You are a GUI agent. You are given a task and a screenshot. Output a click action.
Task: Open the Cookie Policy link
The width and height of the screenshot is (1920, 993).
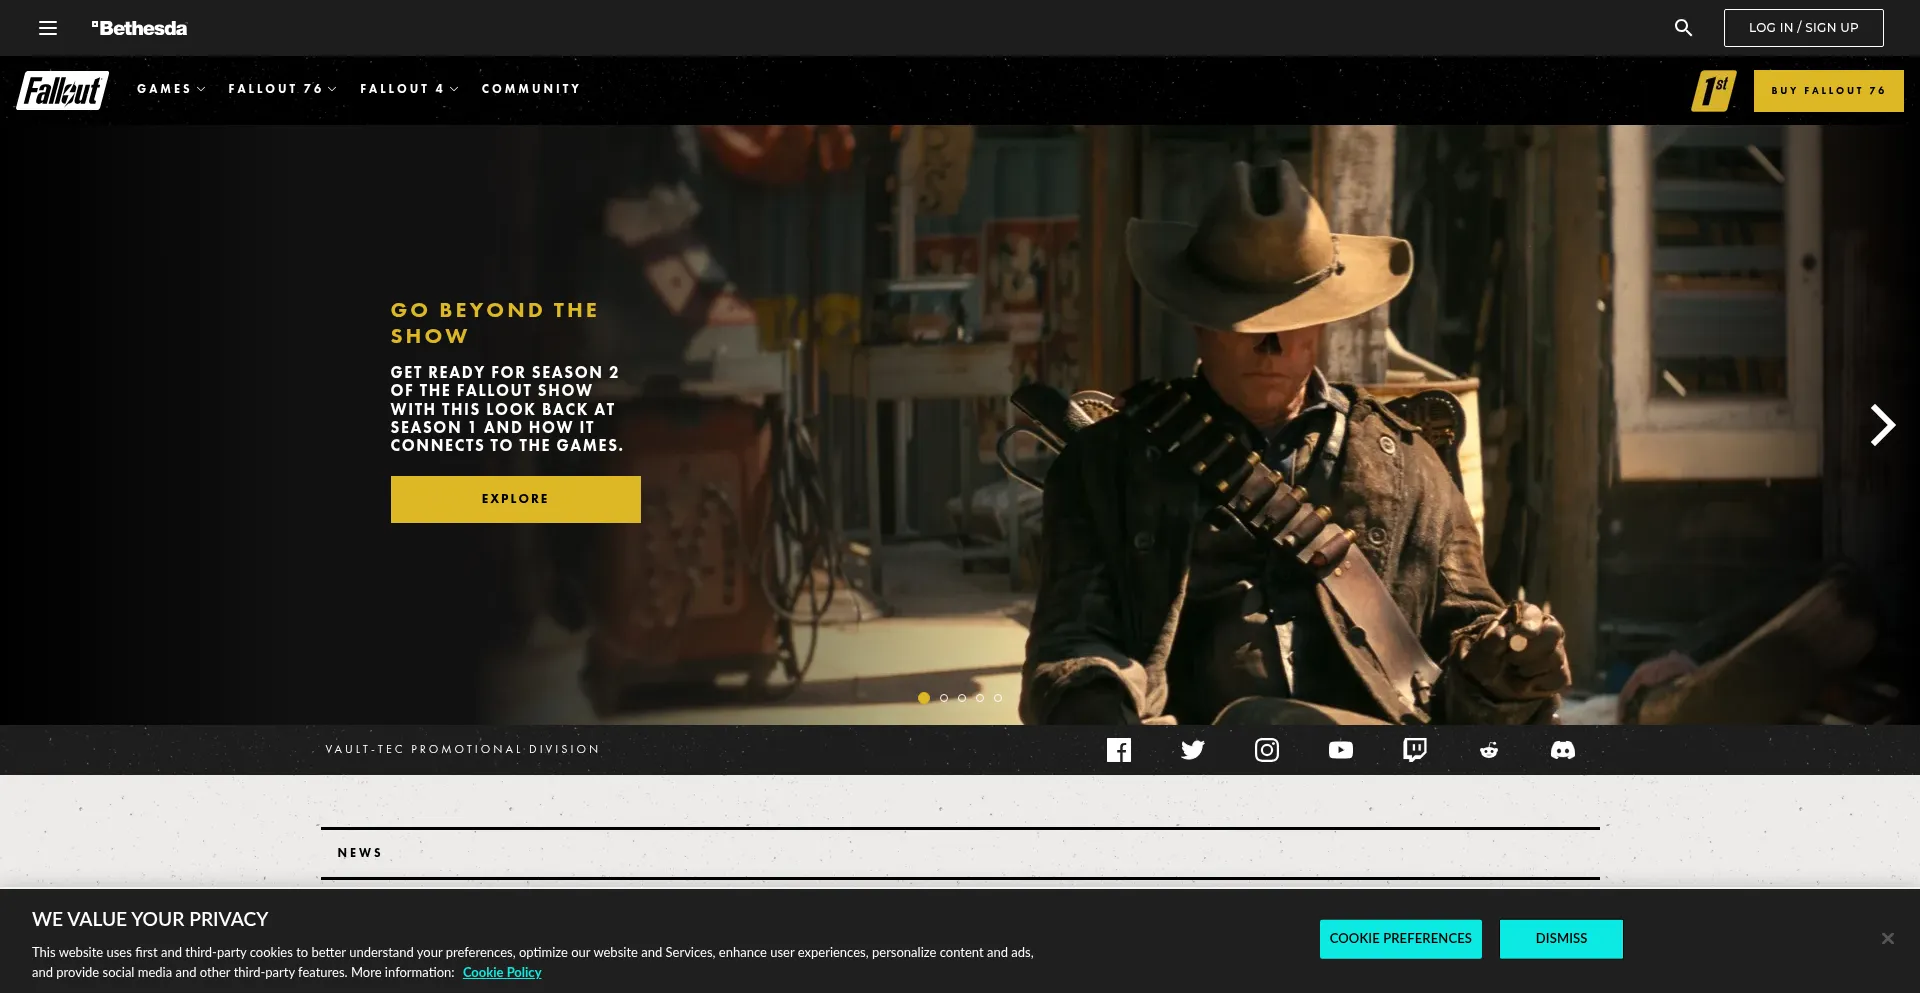pos(502,971)
